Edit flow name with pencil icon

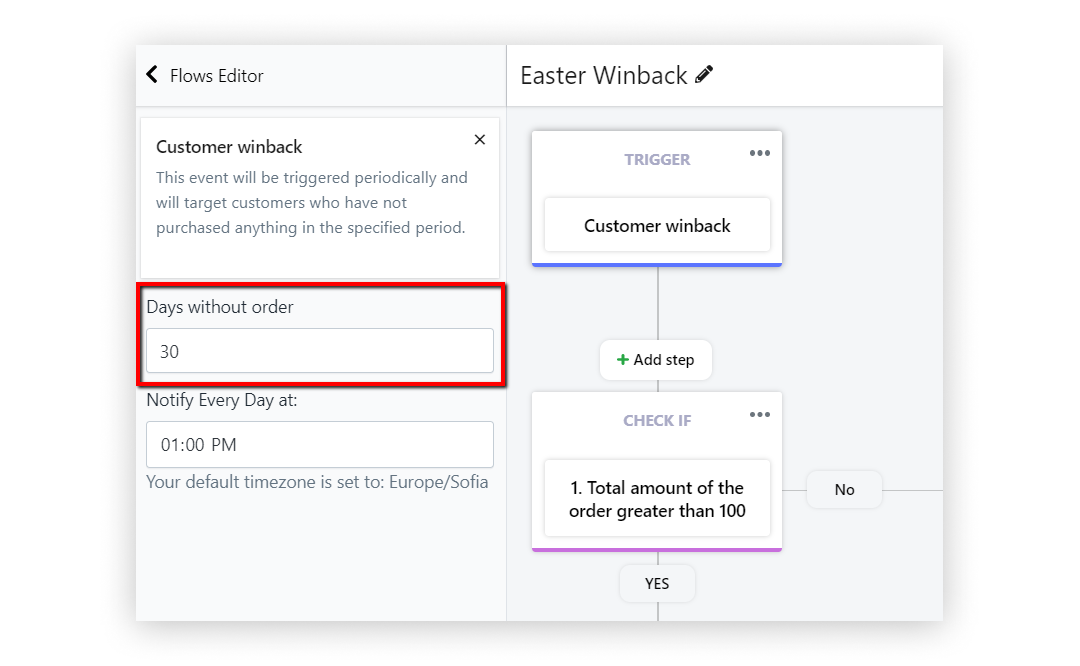(x=704, y=74)
